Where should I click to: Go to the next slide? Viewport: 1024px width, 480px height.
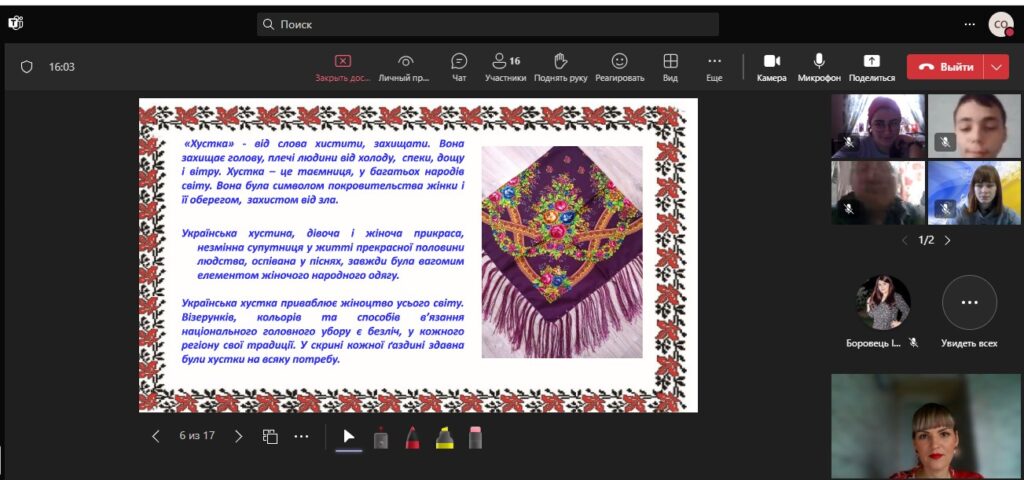pyautogui.click(x=238, y=436)
